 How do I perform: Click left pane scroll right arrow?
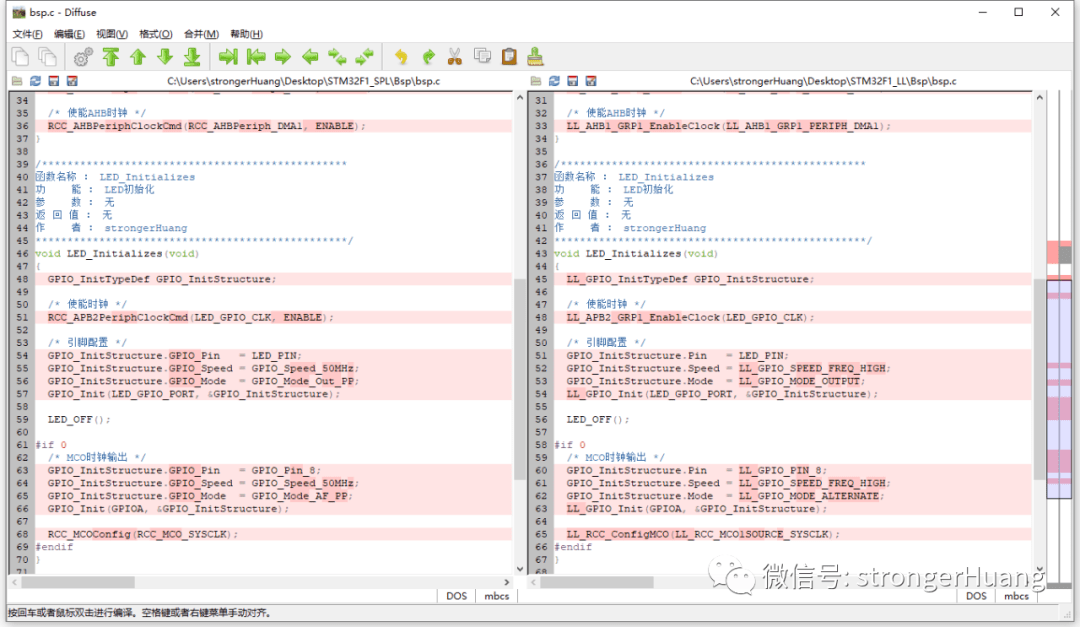[507, 582]
